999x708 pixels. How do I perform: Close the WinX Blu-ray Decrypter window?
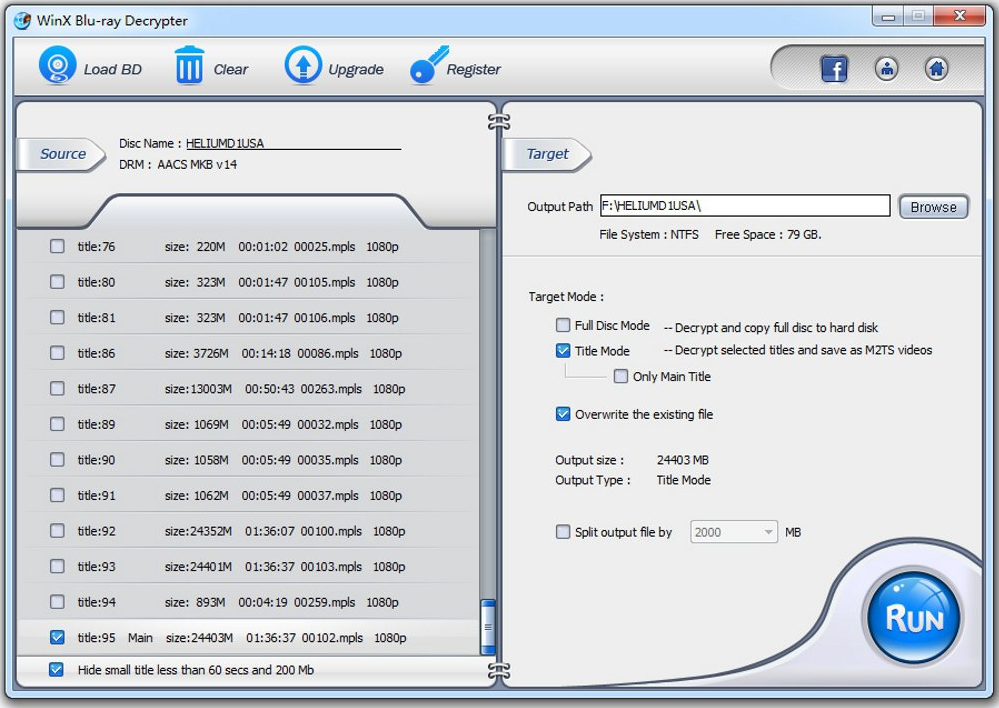(x=959, y=16)
